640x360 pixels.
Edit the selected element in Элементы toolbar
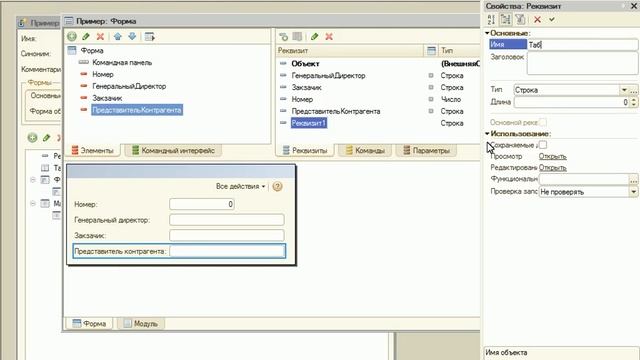click(86, 37)
